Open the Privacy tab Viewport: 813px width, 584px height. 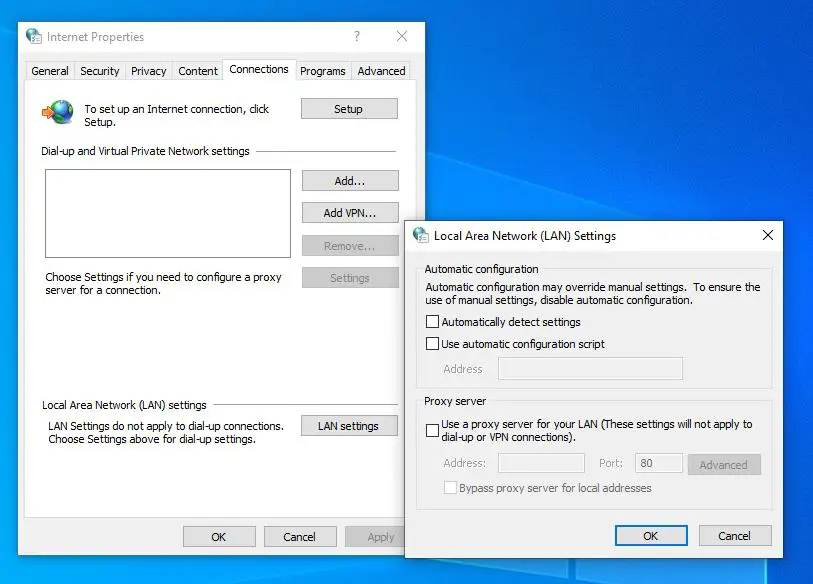(x=148, y=71)
